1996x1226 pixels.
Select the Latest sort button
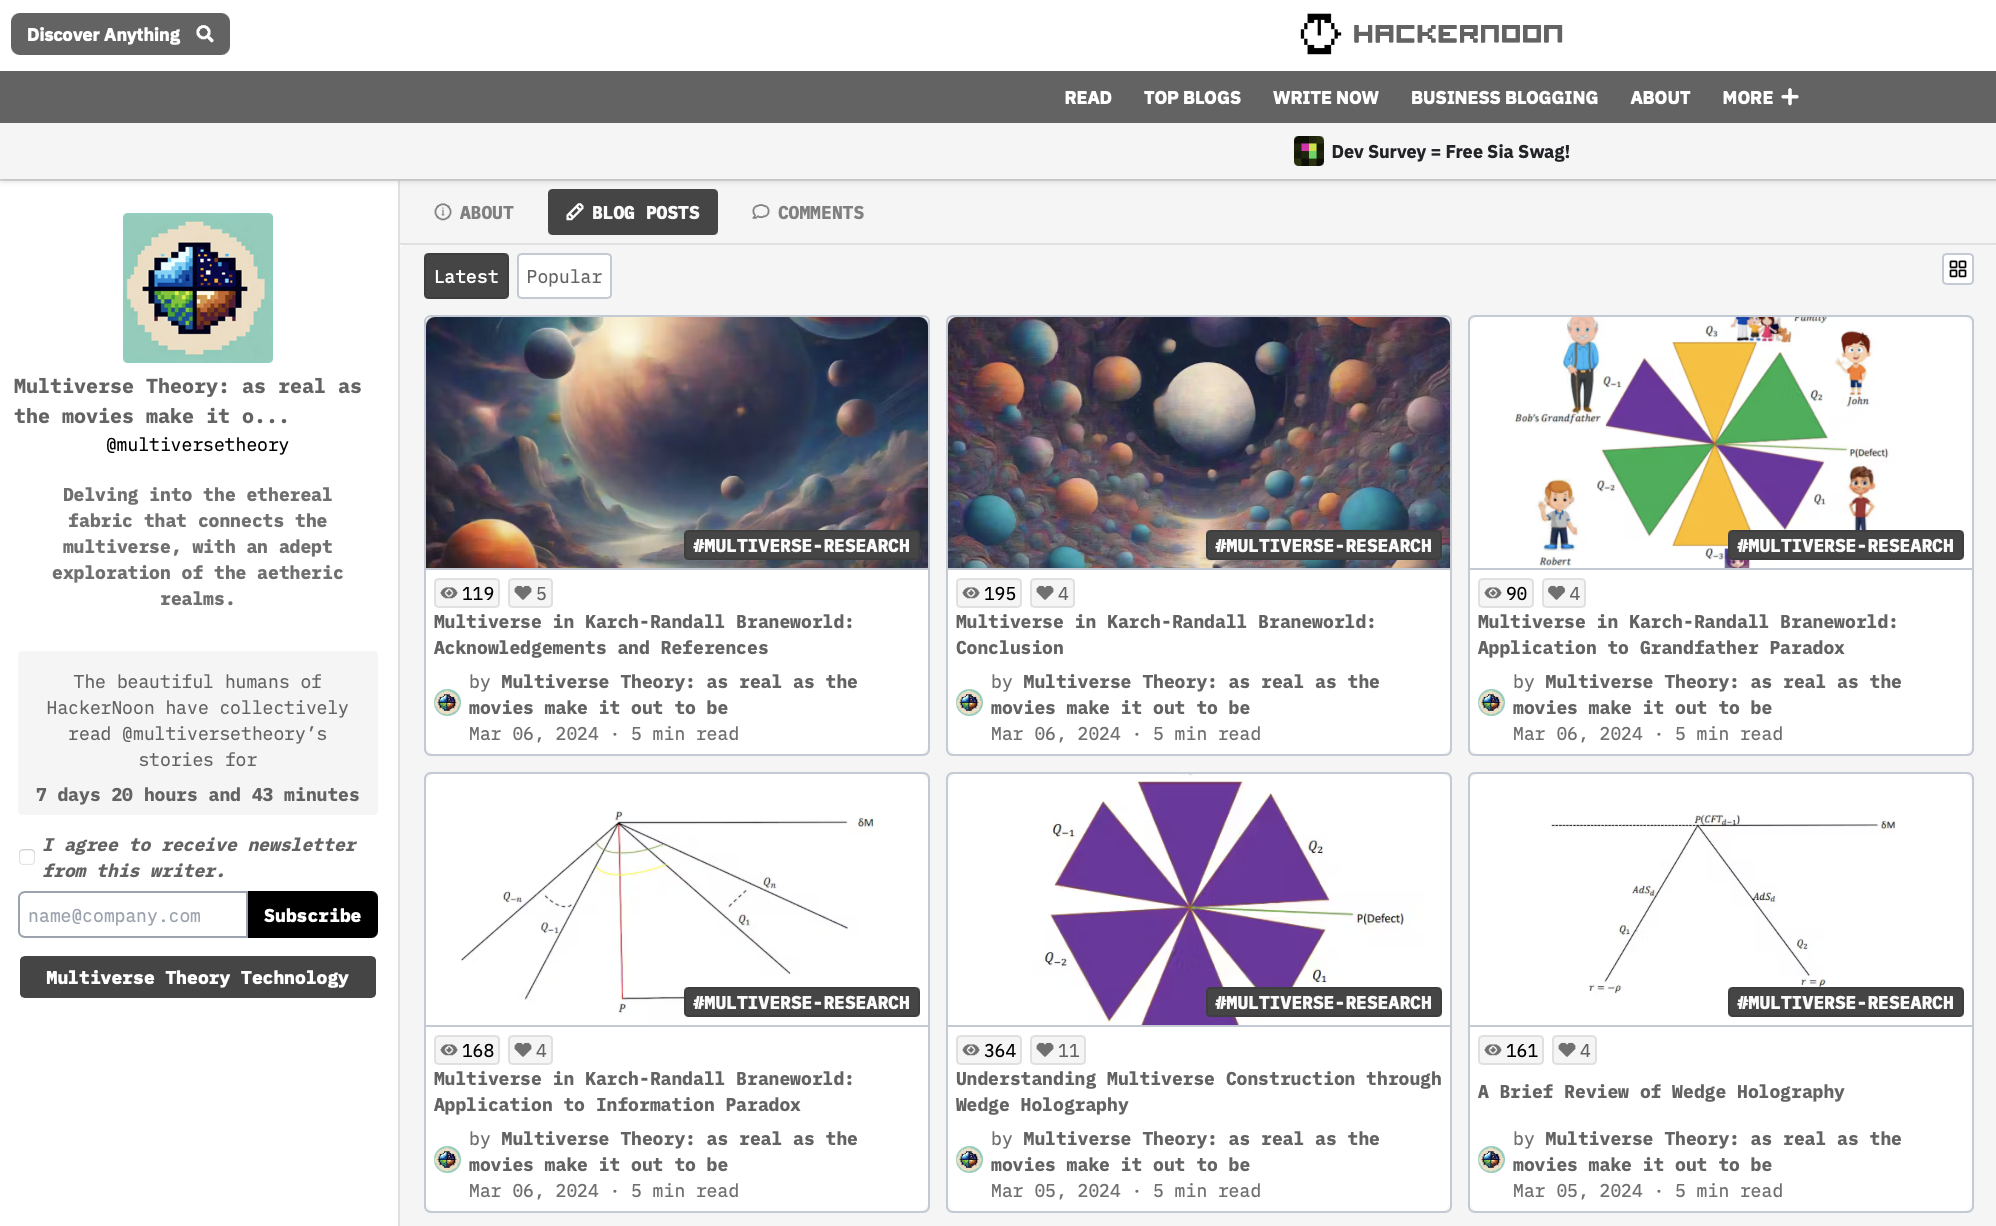coord(466,276)
